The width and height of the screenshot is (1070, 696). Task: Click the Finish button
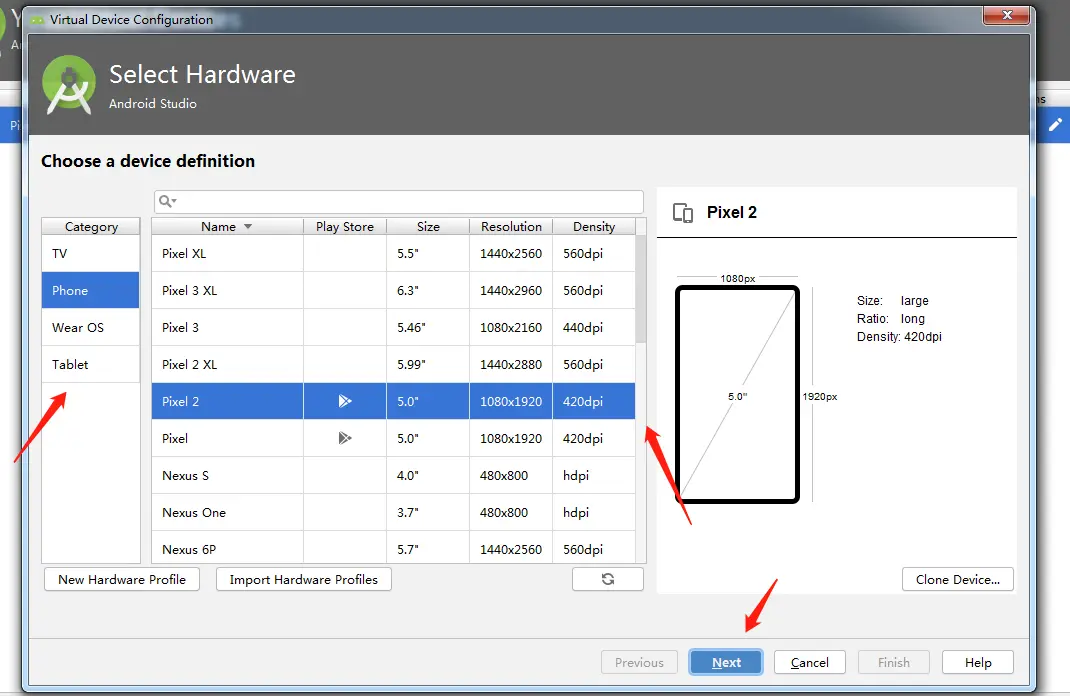click(x=894, y=663)
